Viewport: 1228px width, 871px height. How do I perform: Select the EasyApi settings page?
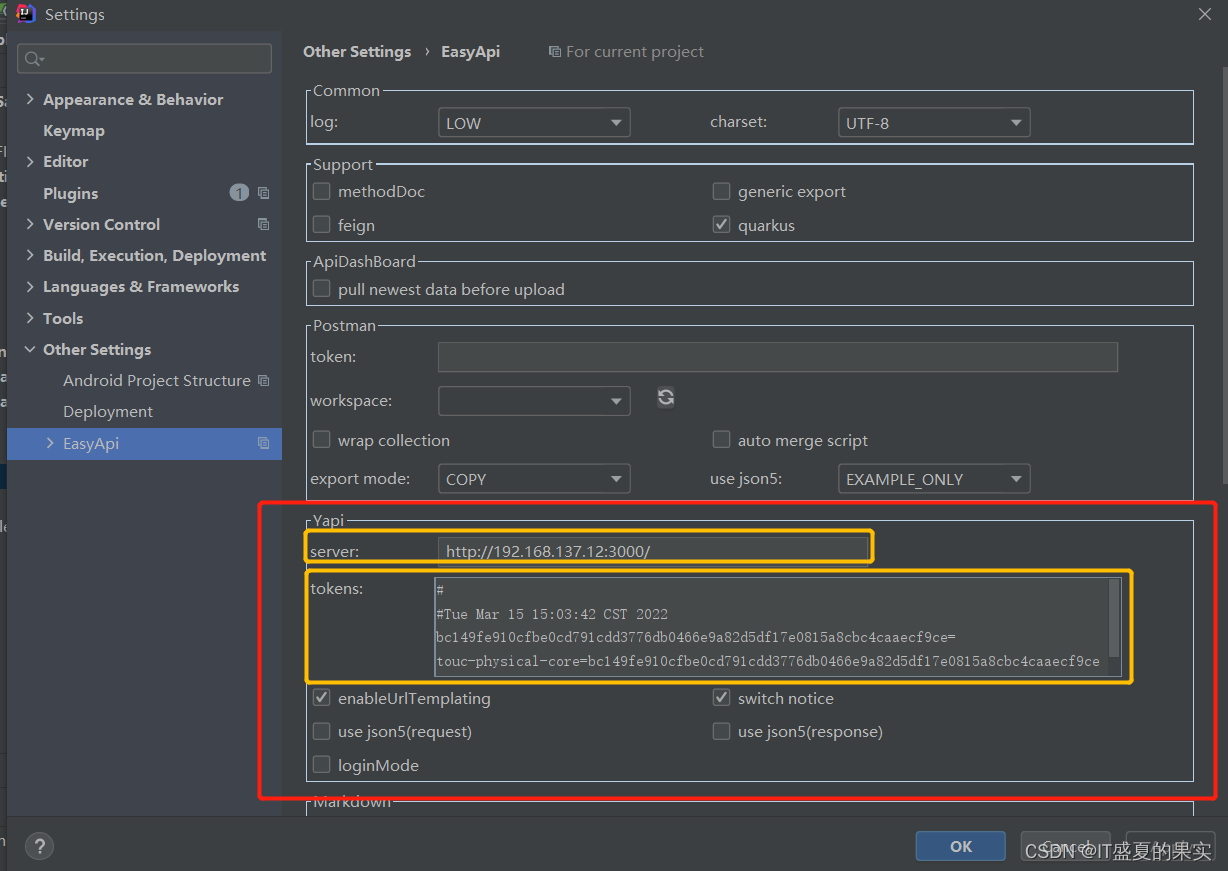[144, 443]
